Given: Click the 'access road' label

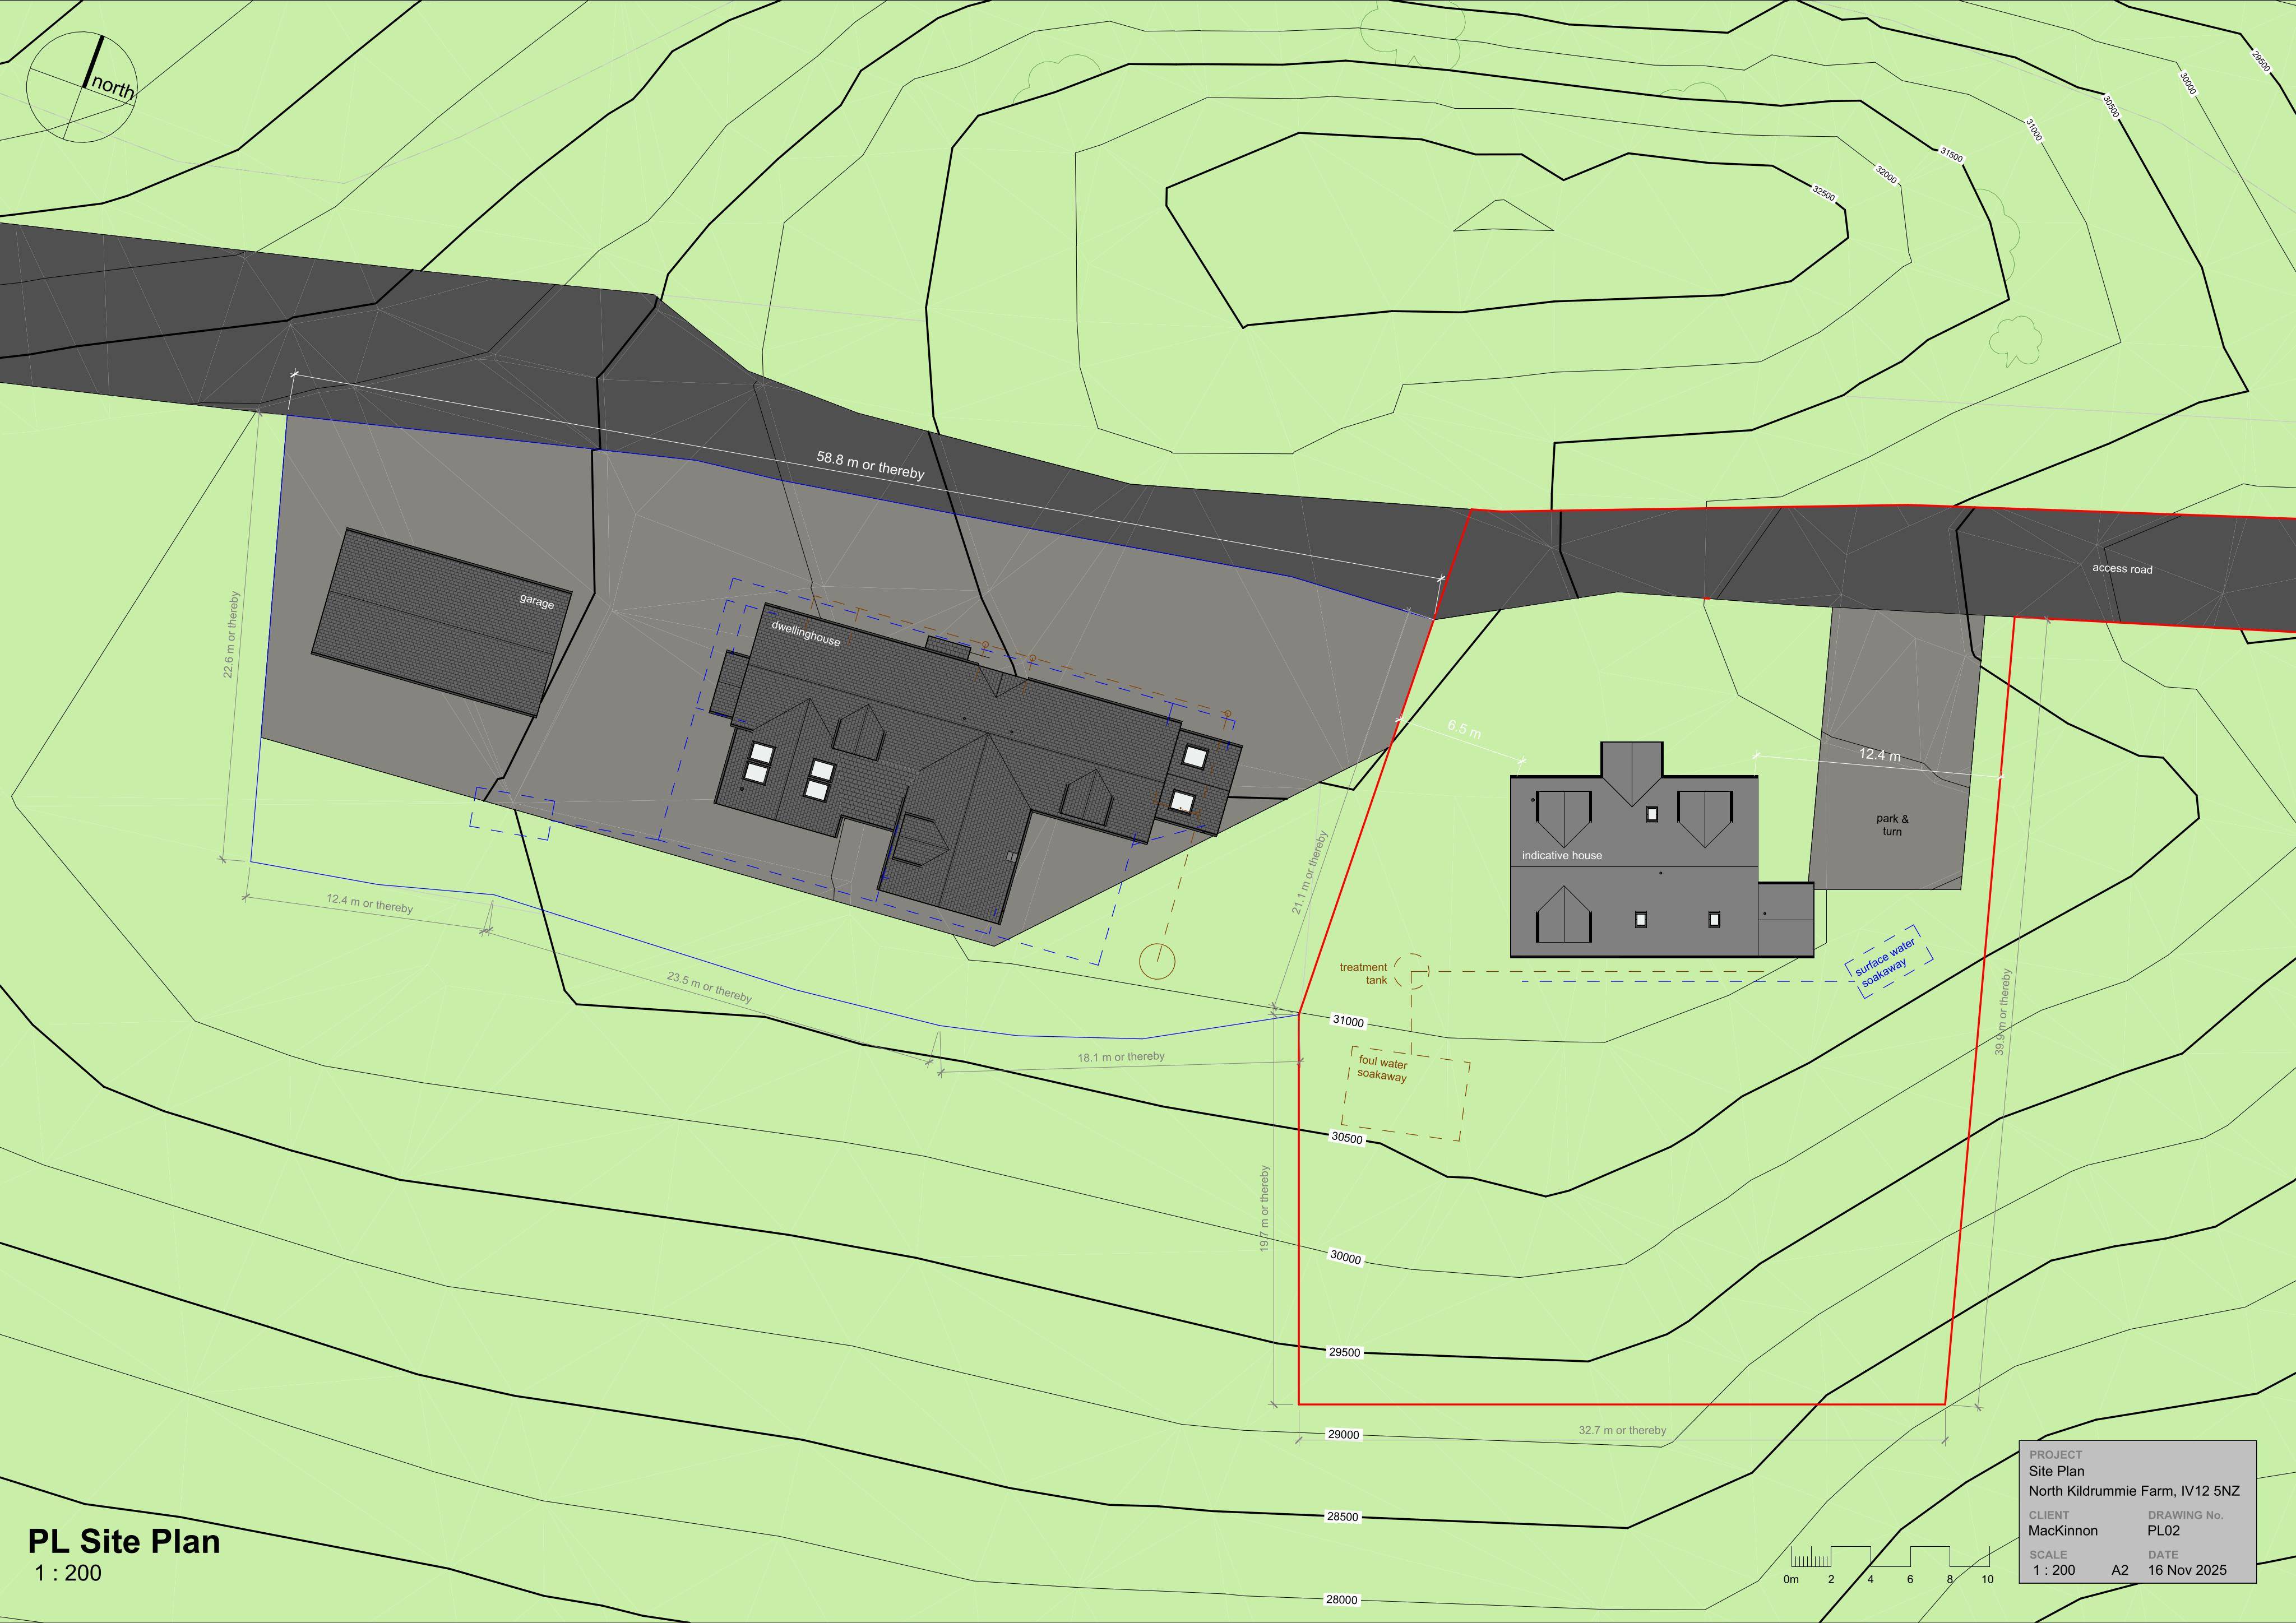Looking at the screenshot, I should tap(2122, 568).
